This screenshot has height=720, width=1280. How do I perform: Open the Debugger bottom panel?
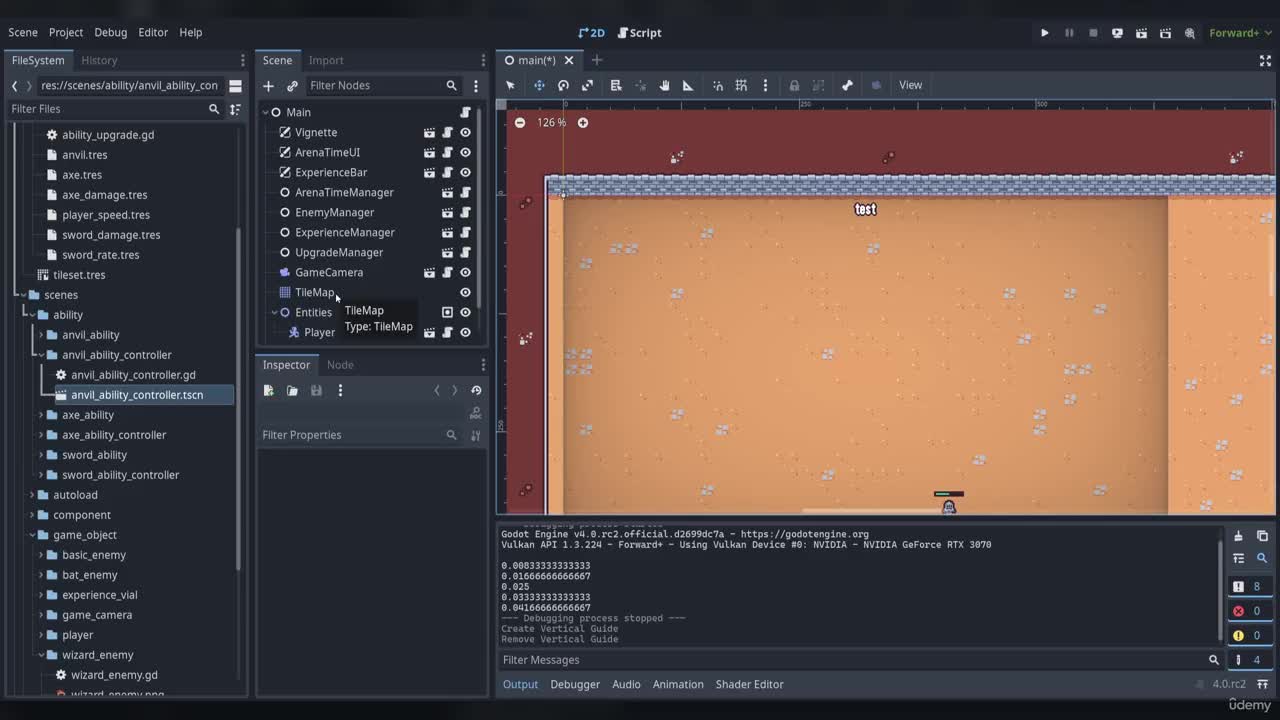pos(575,684)
